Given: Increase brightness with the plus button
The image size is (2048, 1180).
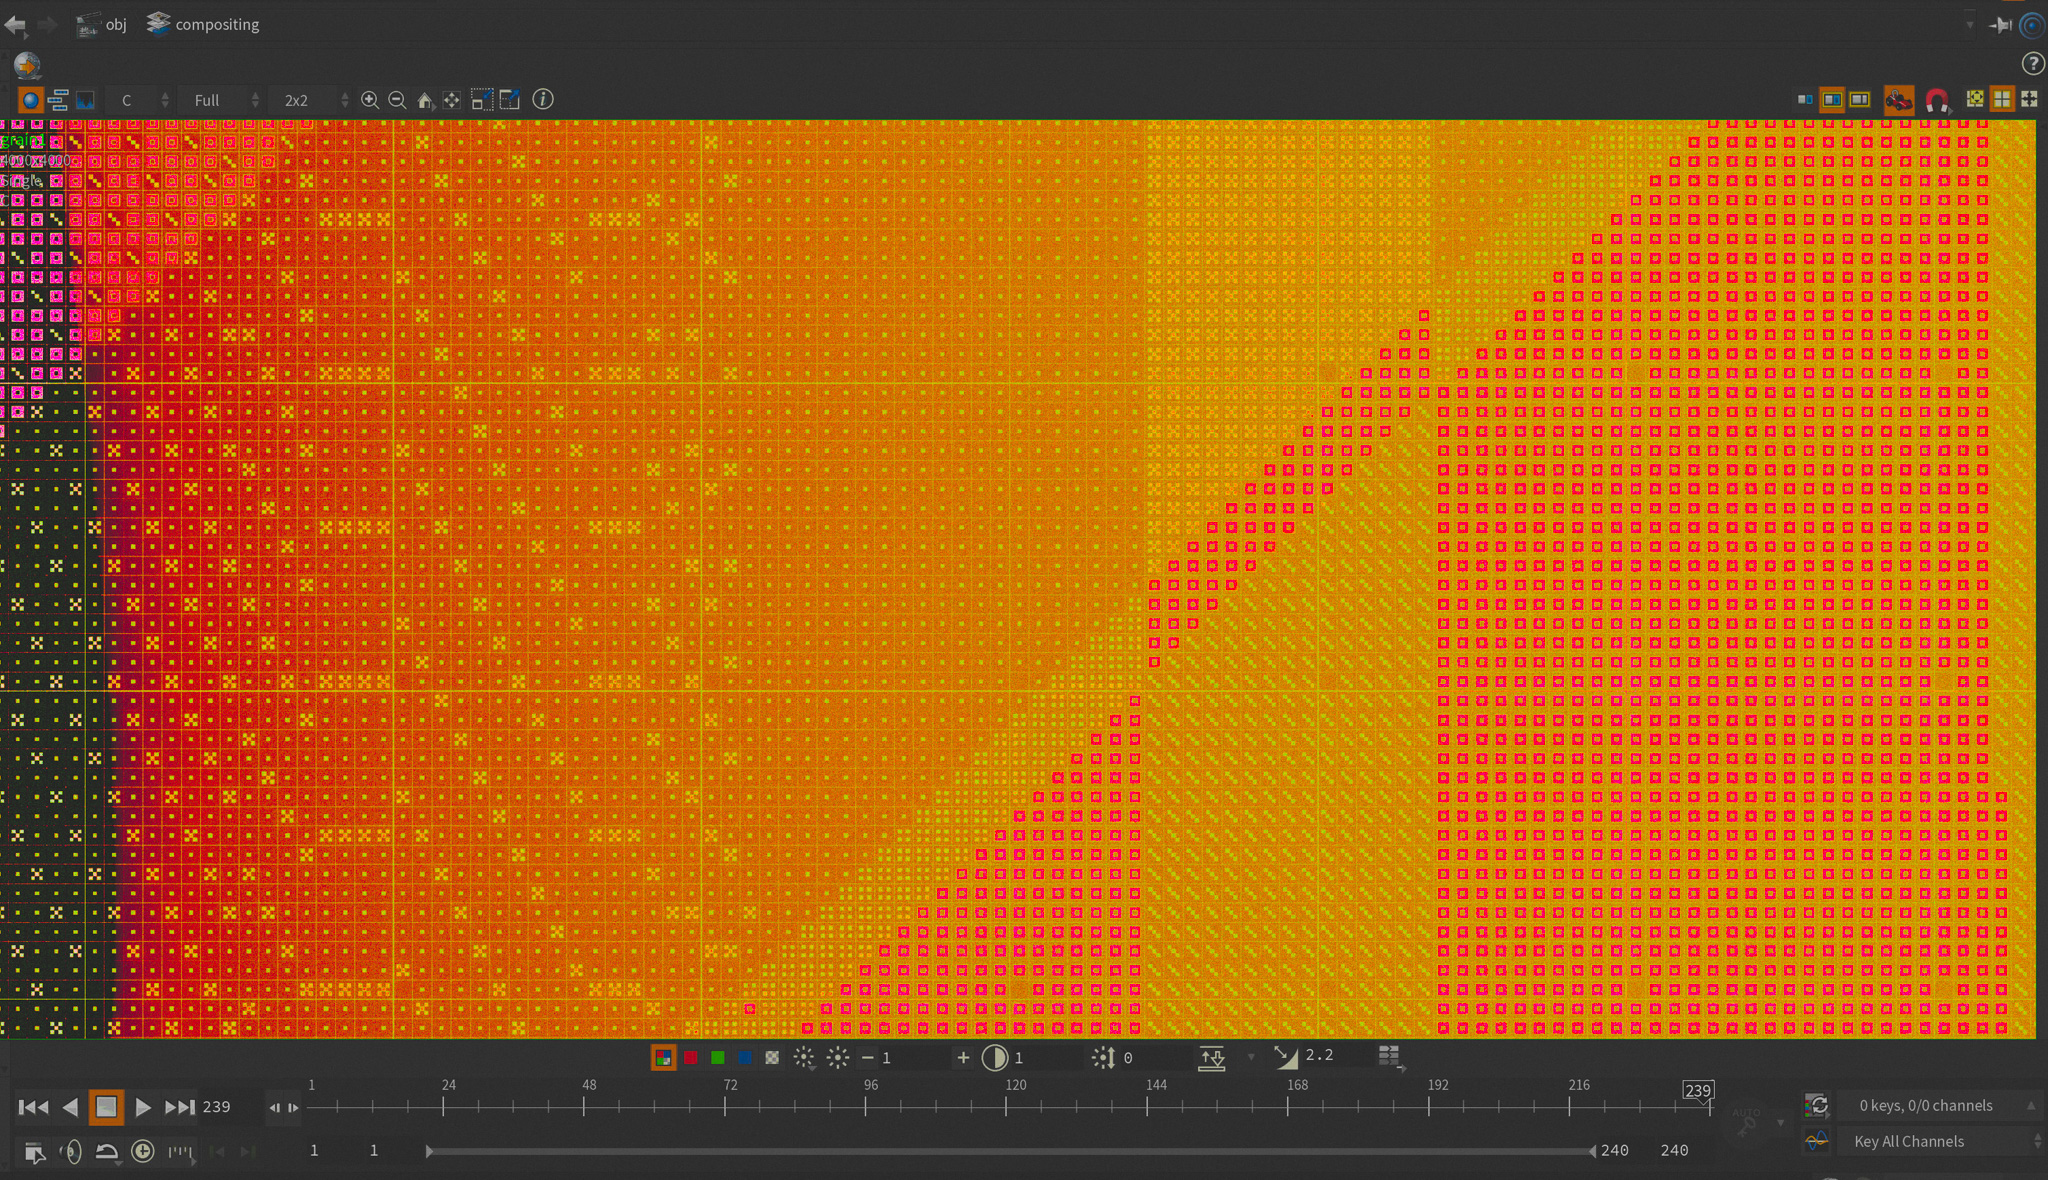Looking at the screenshot, I should click(963, 1058).
